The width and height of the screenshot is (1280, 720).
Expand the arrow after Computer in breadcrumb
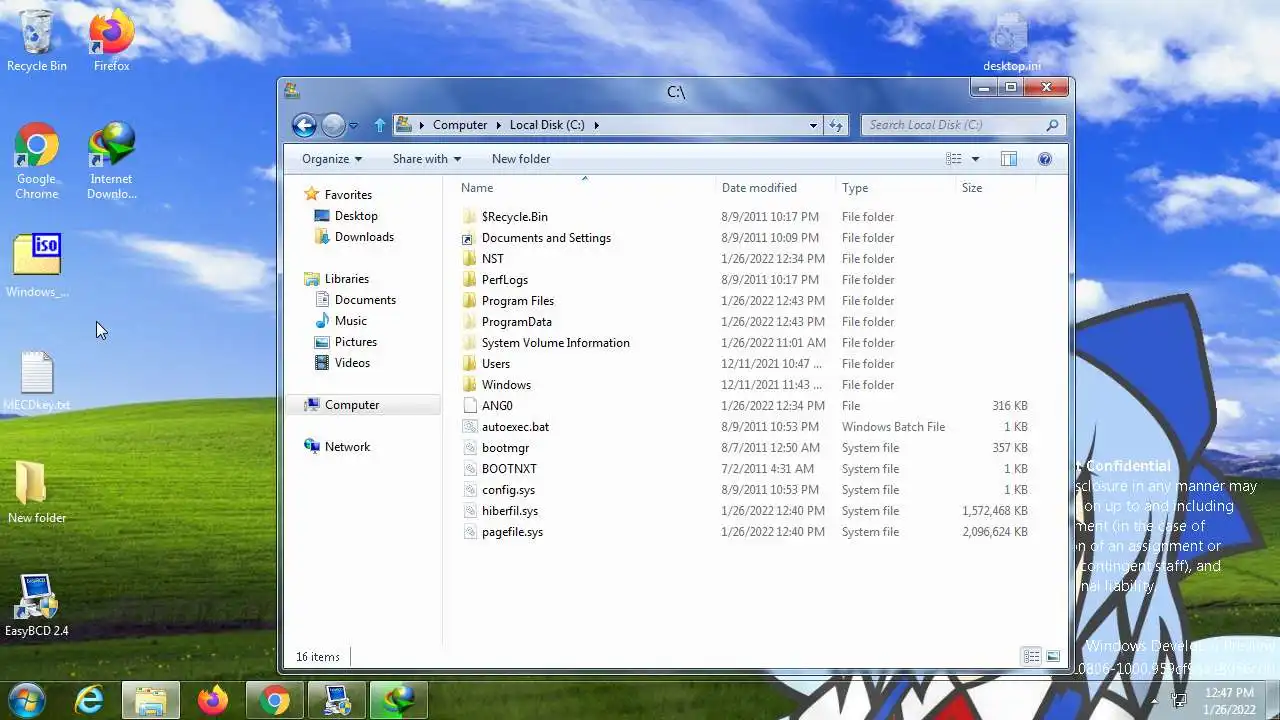coord(498,125)
